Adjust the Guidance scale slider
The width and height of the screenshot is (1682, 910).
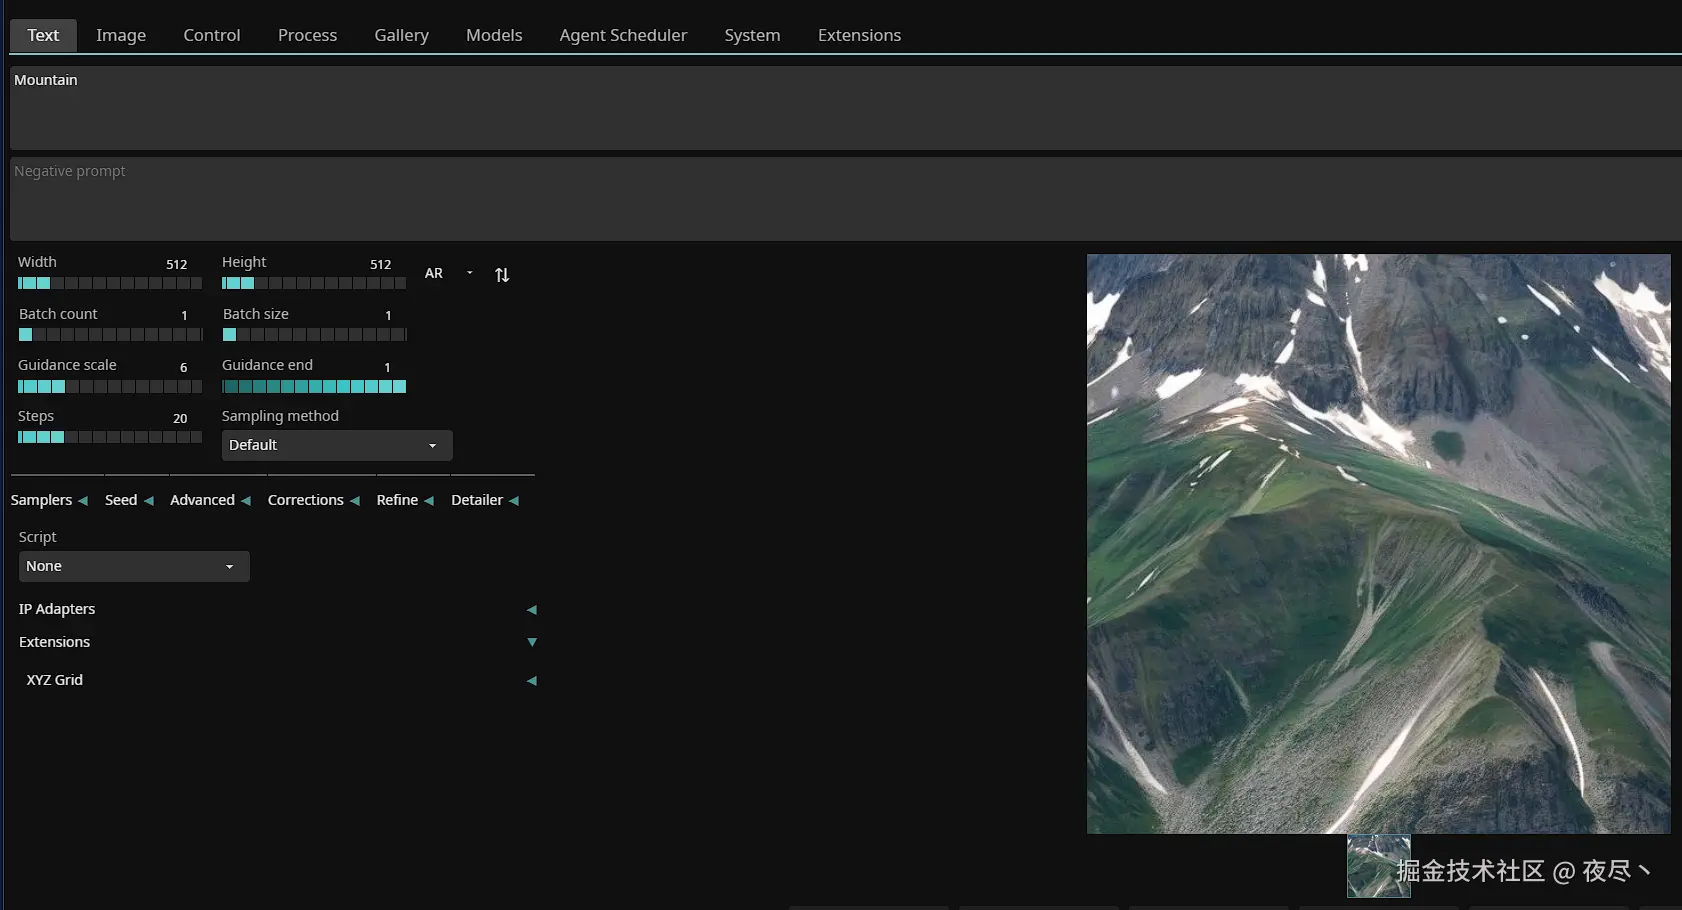[110, 387]
